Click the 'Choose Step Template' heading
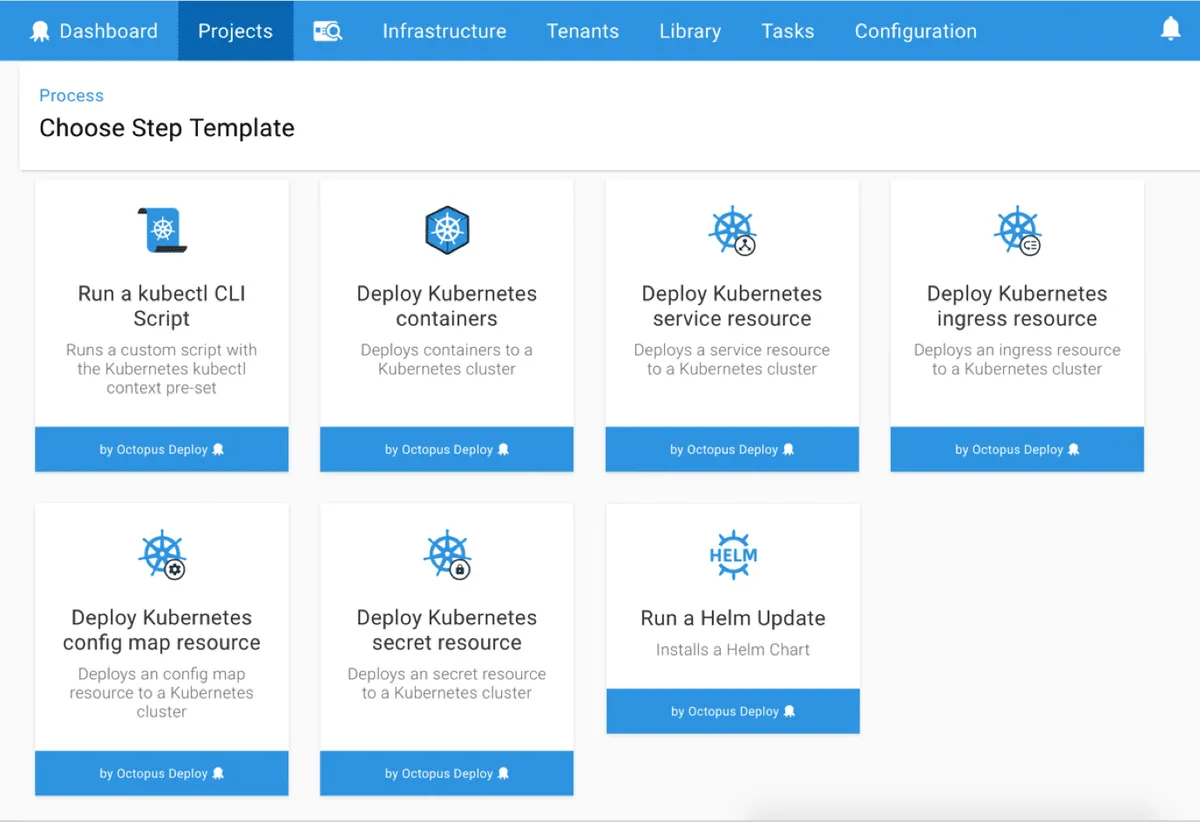Screen dimensions: 1200x822 click(x=167, y=128)
